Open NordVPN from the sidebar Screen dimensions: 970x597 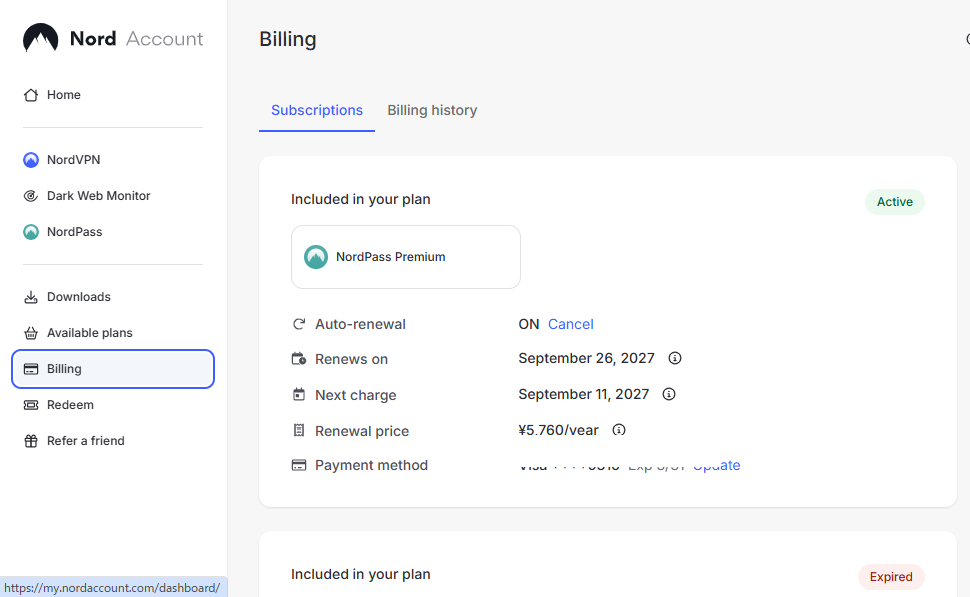[x=113, y=160]
